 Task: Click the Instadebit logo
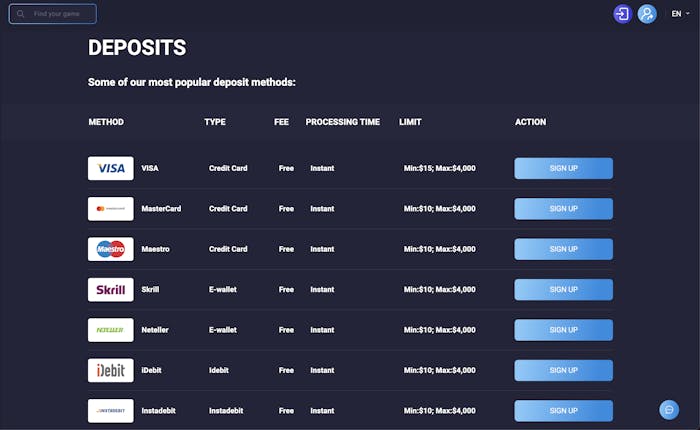click(x=111, y=410)
